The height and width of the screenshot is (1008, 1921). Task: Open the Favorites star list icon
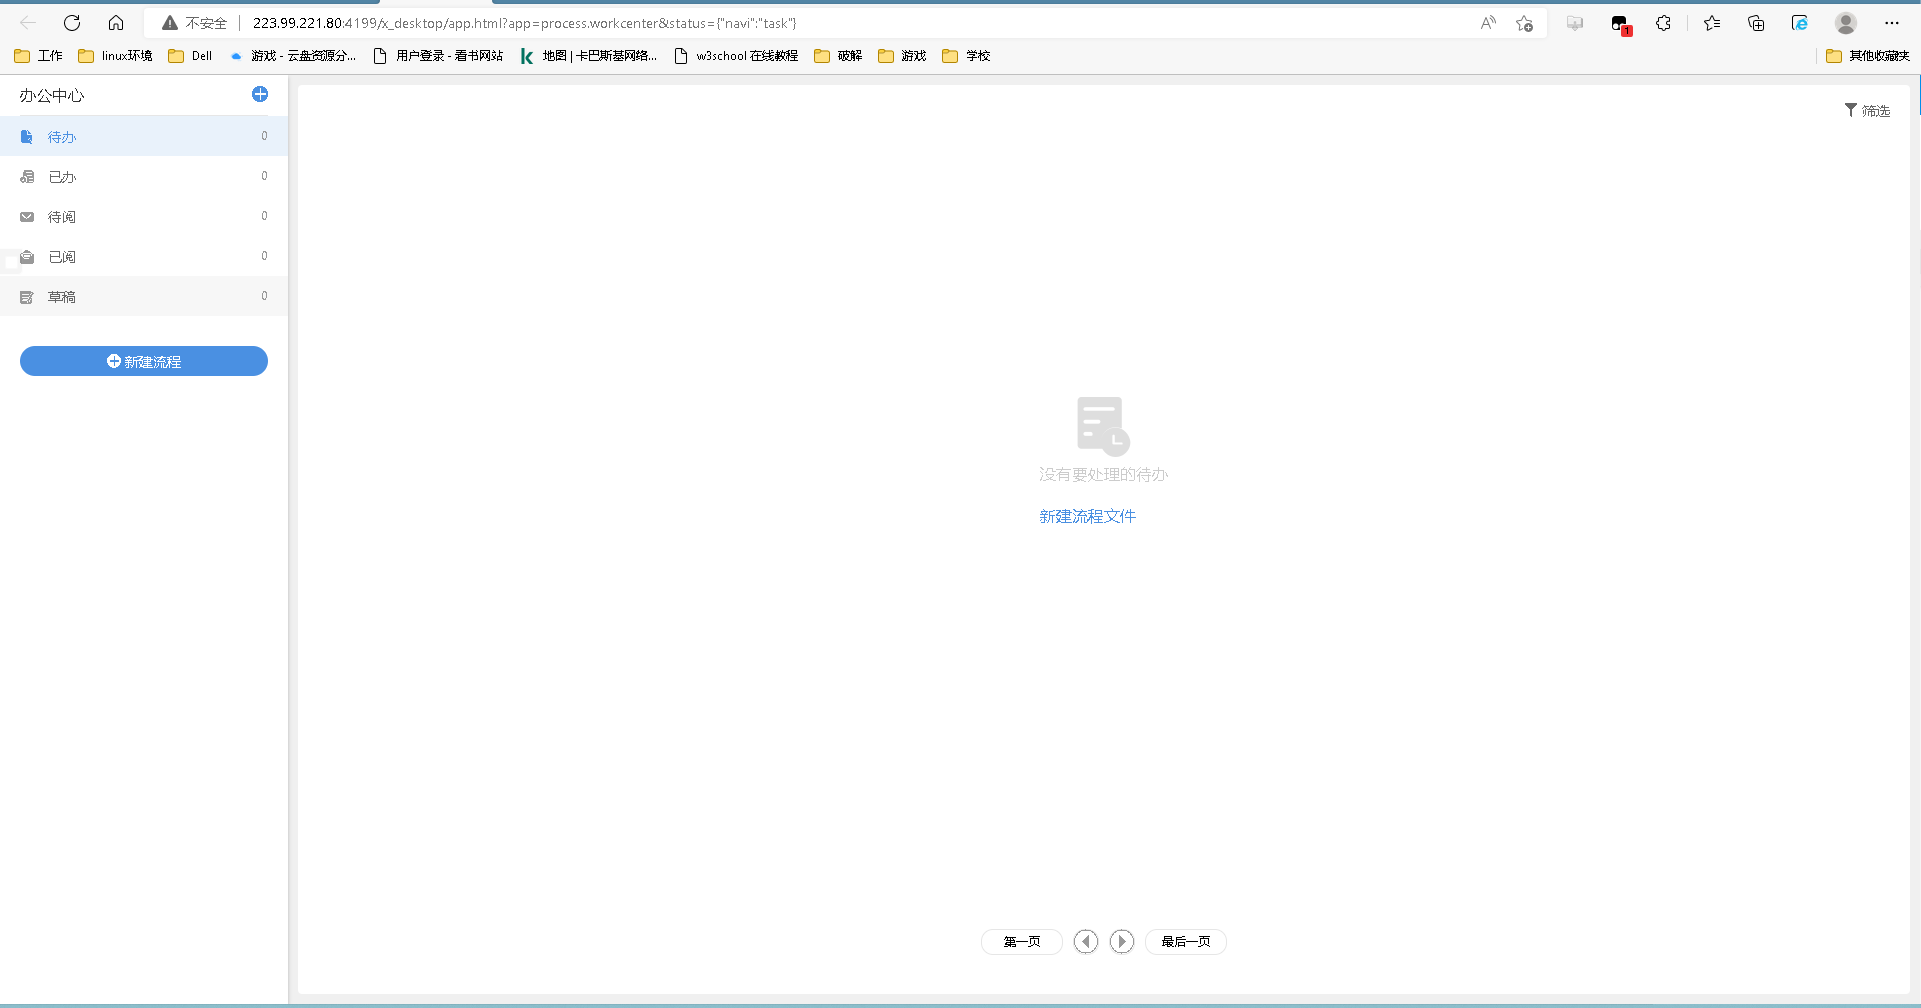point(1712,22)
